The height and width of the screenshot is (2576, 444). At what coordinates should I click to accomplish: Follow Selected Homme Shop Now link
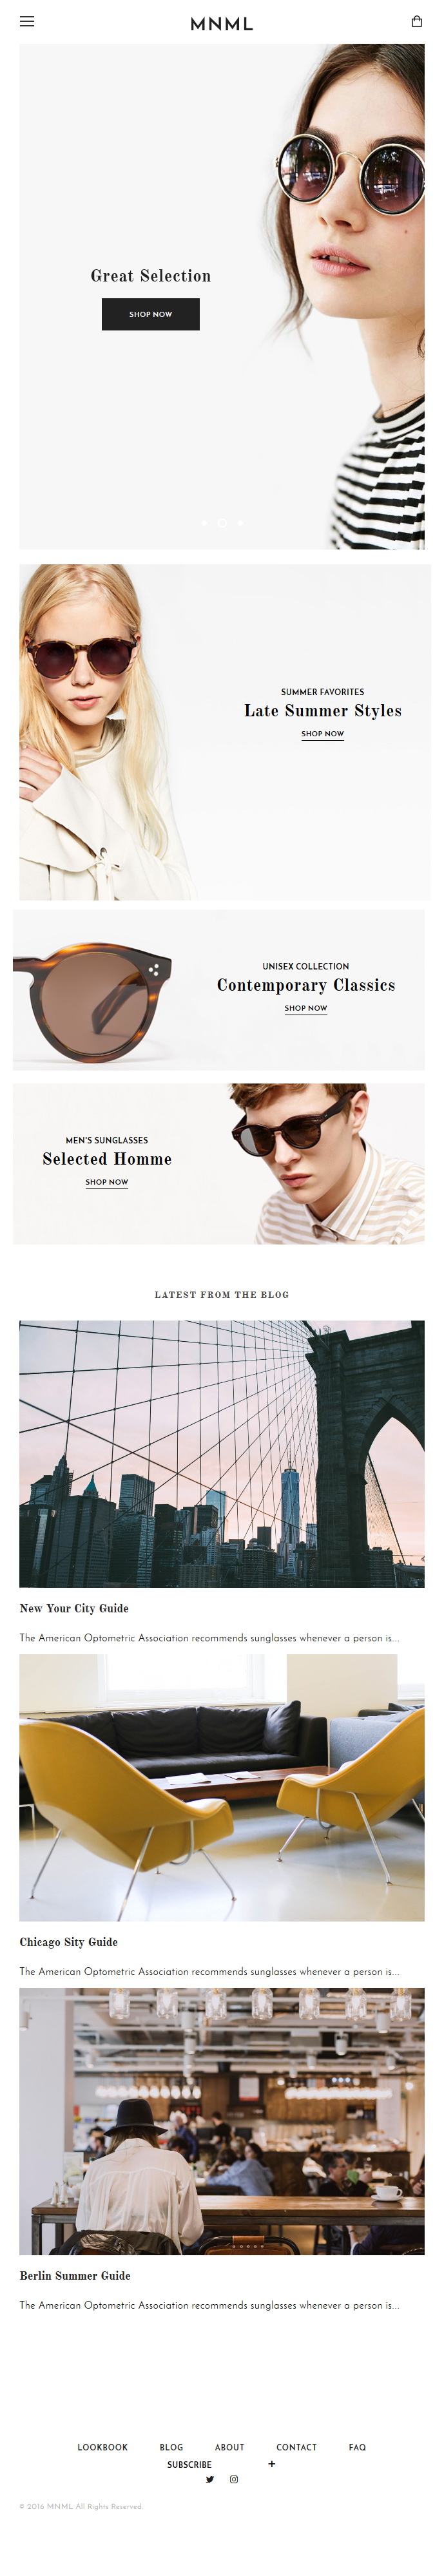click(x=107, y=1182)
